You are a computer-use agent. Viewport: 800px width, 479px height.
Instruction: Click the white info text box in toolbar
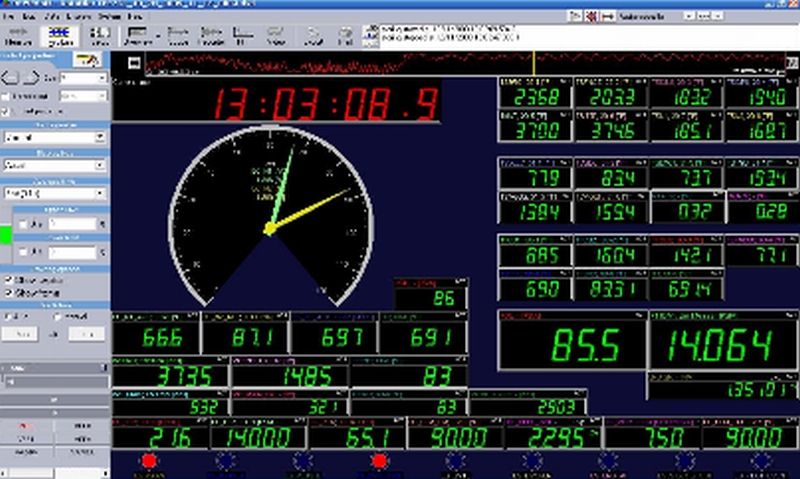click(588, 36)
